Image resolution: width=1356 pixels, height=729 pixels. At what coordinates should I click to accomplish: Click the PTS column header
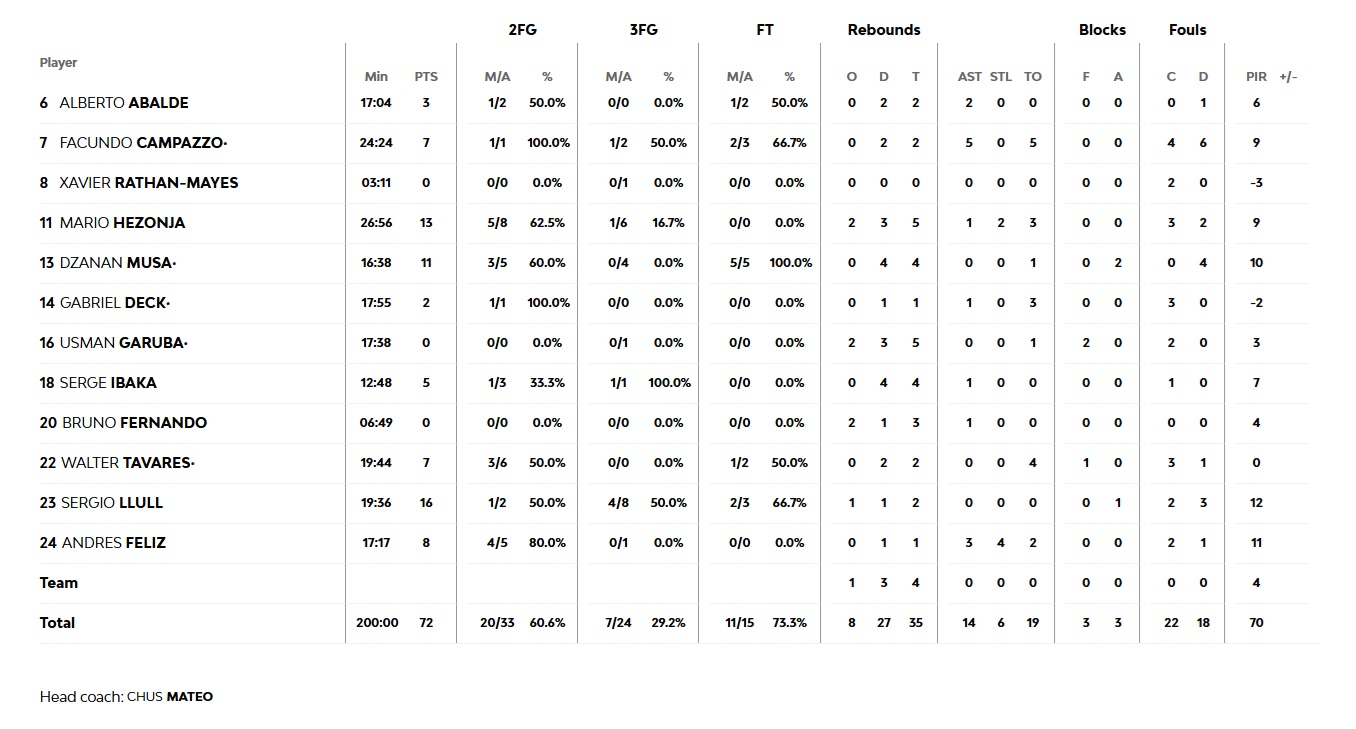(x=426, y=77)
